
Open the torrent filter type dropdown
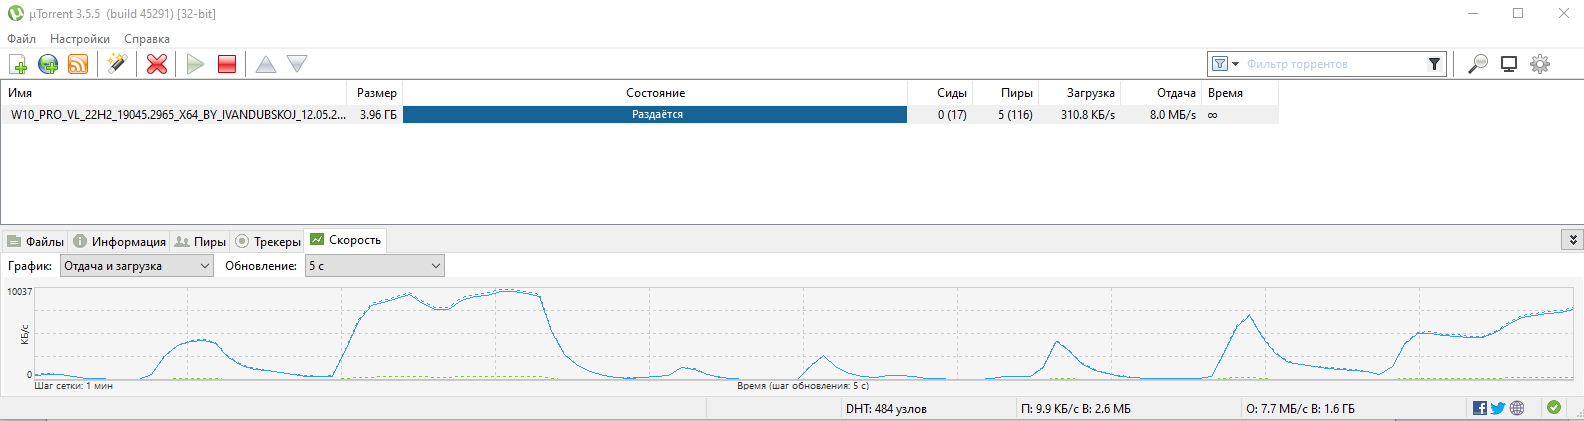pyautogui.click(x=1225, y=64)
